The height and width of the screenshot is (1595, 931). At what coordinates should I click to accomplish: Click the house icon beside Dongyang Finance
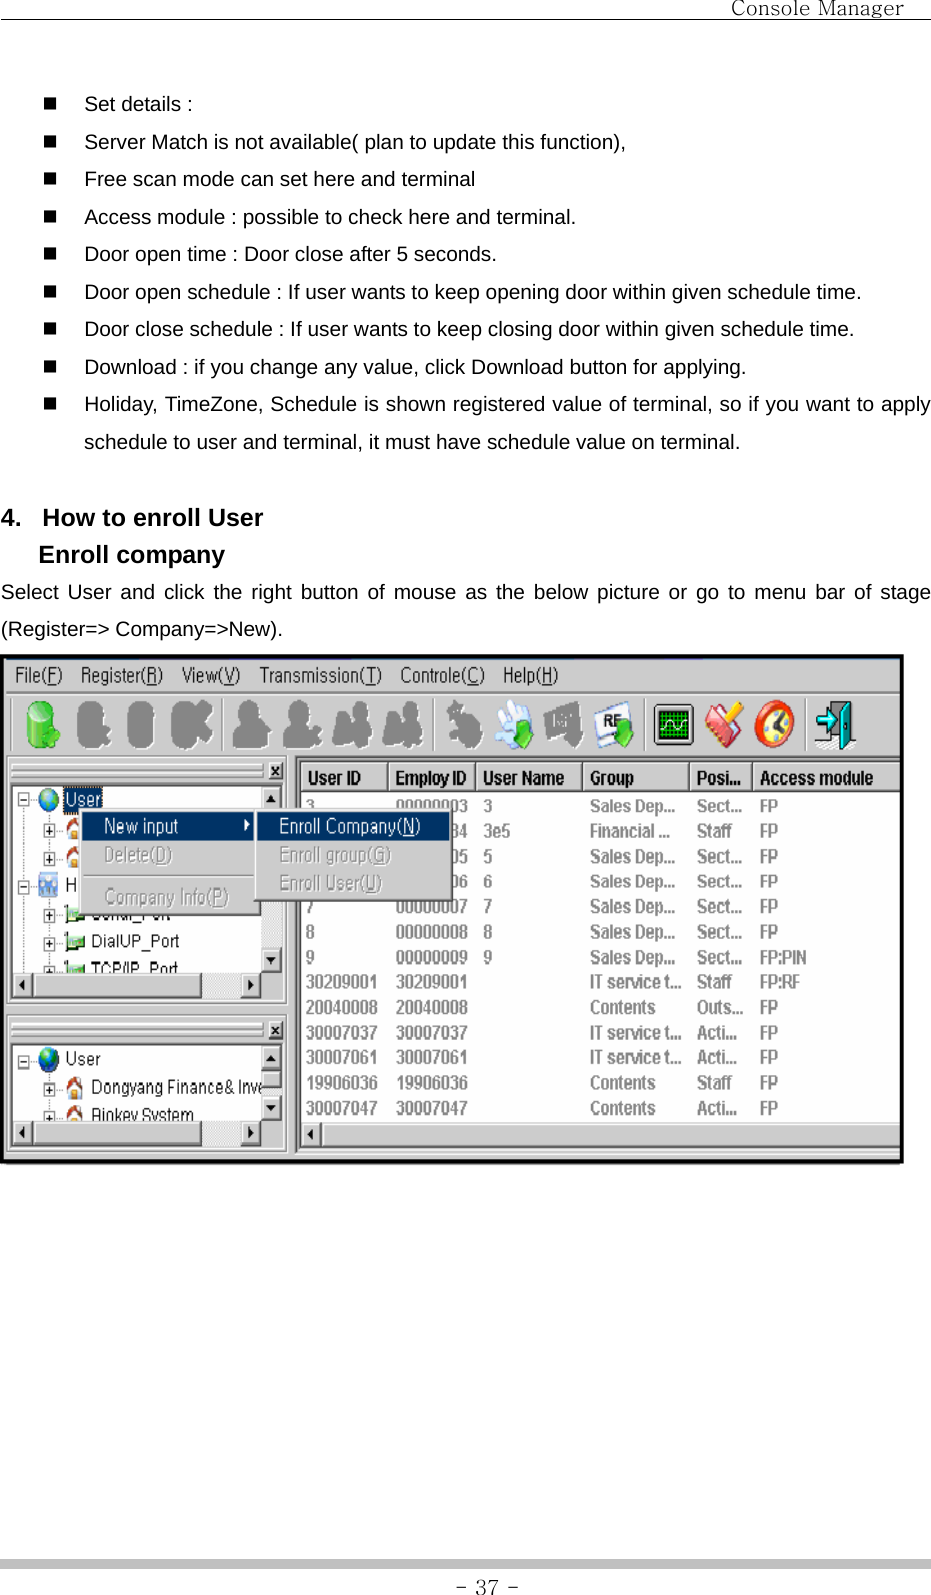tap(74, 1087)
